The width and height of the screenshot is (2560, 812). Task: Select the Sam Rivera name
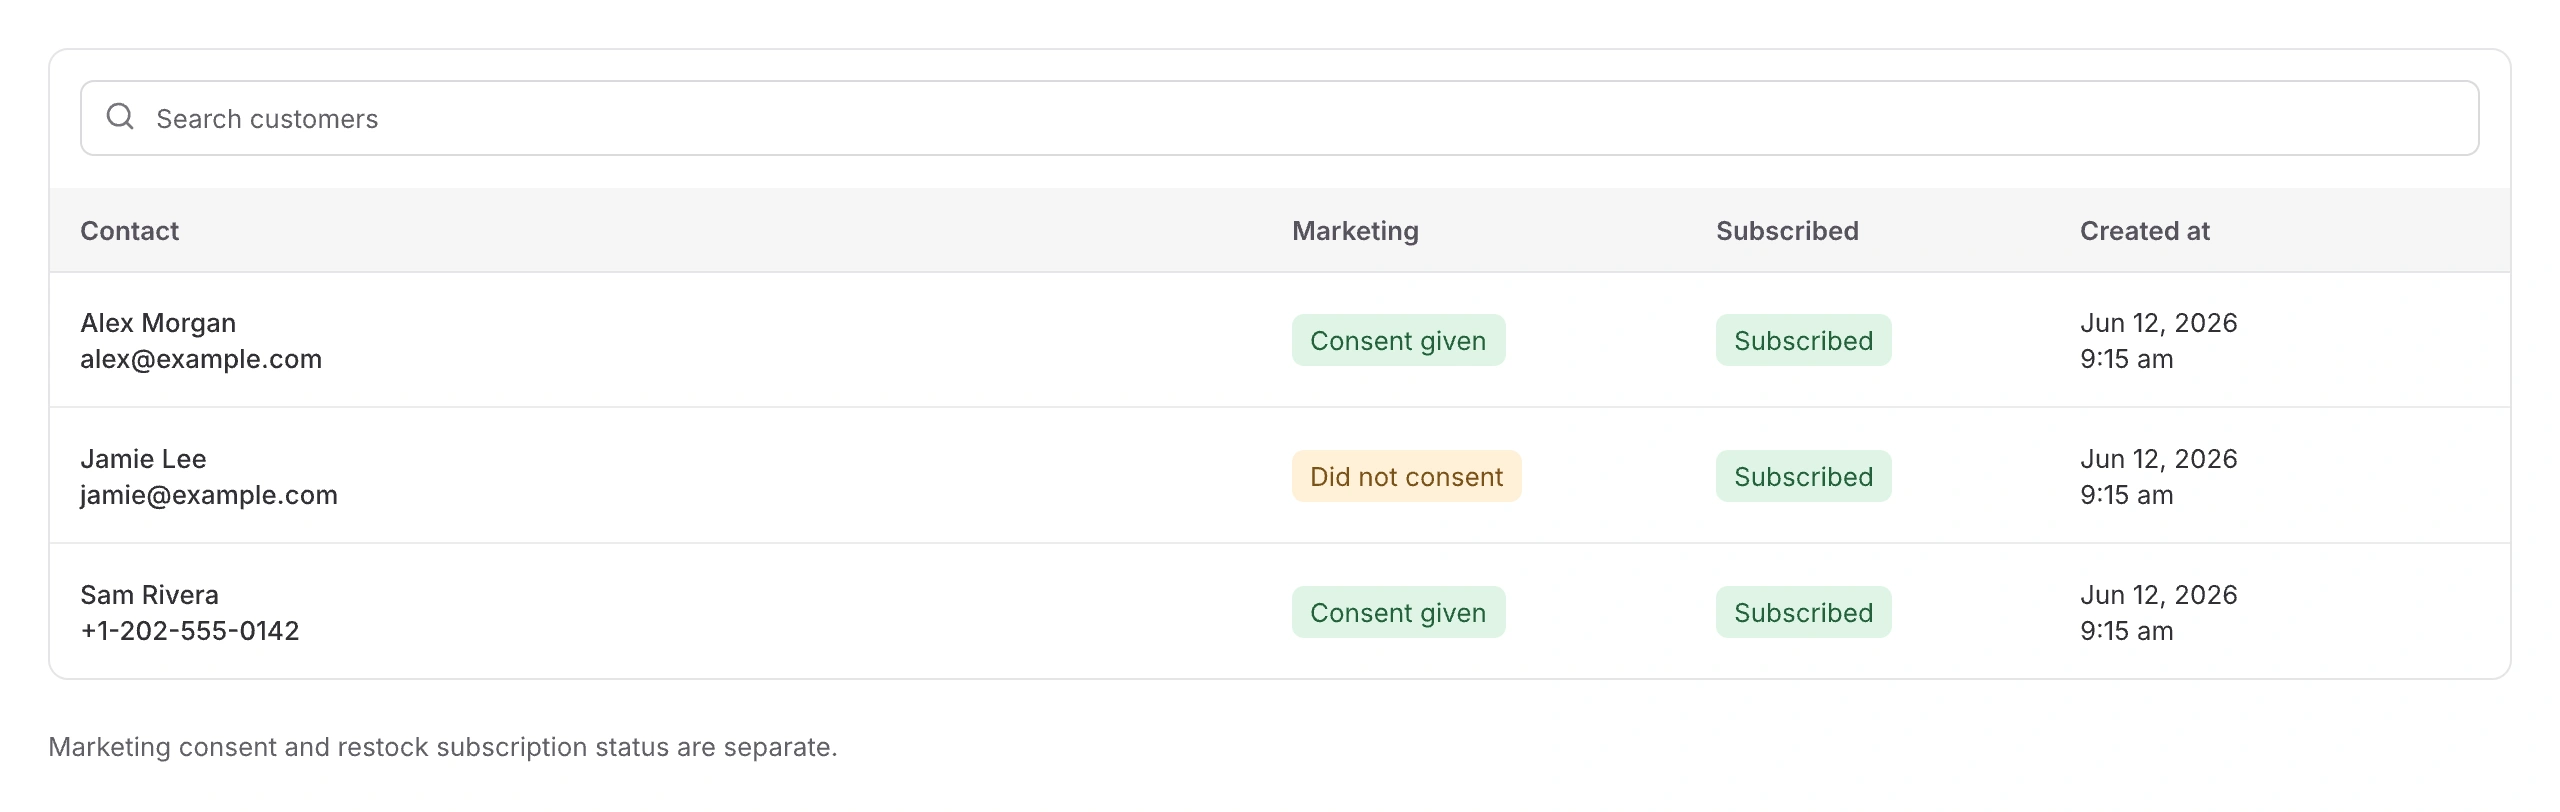click(149, 595)
